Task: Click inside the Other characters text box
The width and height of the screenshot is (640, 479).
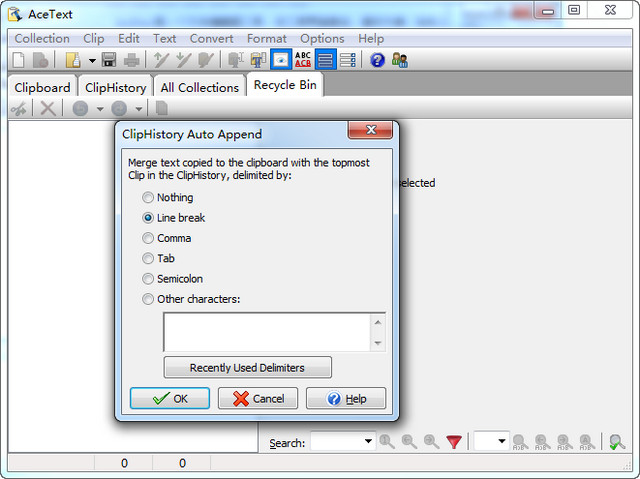Action: point(267,332)
